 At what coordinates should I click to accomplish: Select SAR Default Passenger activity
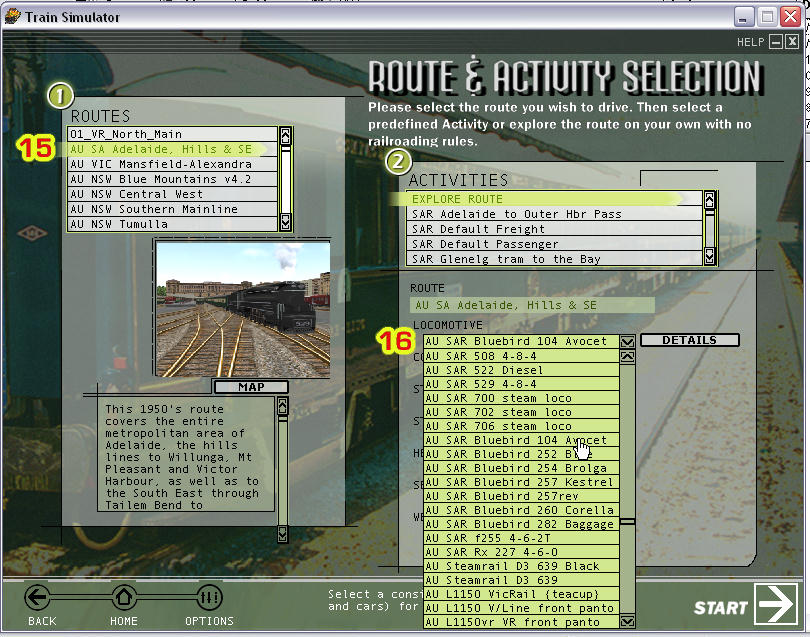pos(555,244)
